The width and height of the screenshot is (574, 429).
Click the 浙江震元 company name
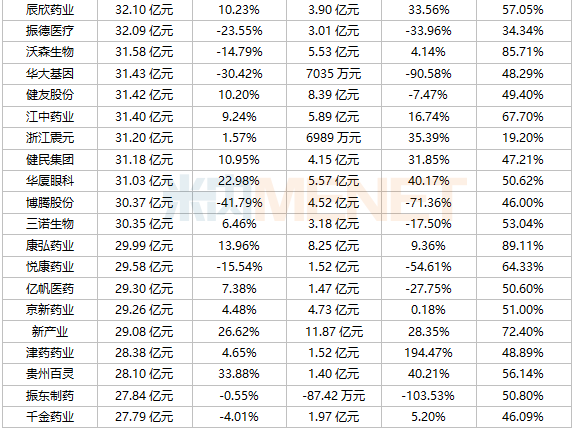(x=50, y=138)
